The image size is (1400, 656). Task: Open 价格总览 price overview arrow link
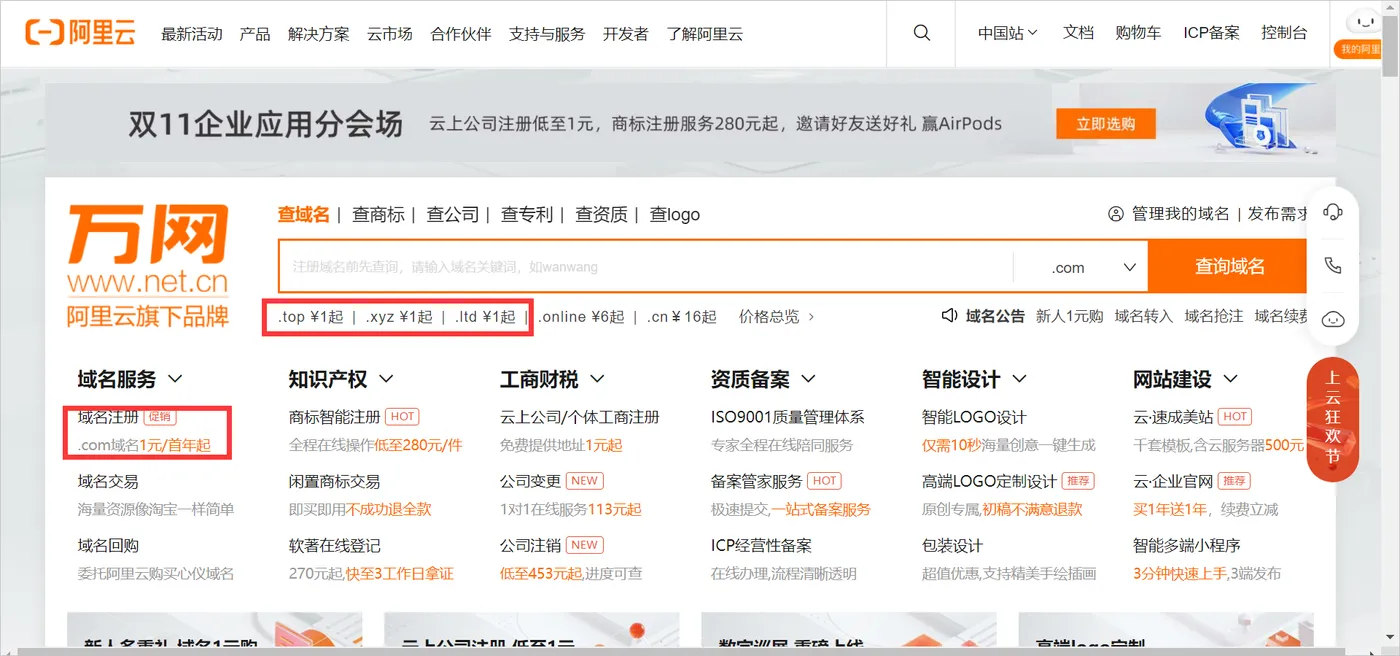pos(777,316)
